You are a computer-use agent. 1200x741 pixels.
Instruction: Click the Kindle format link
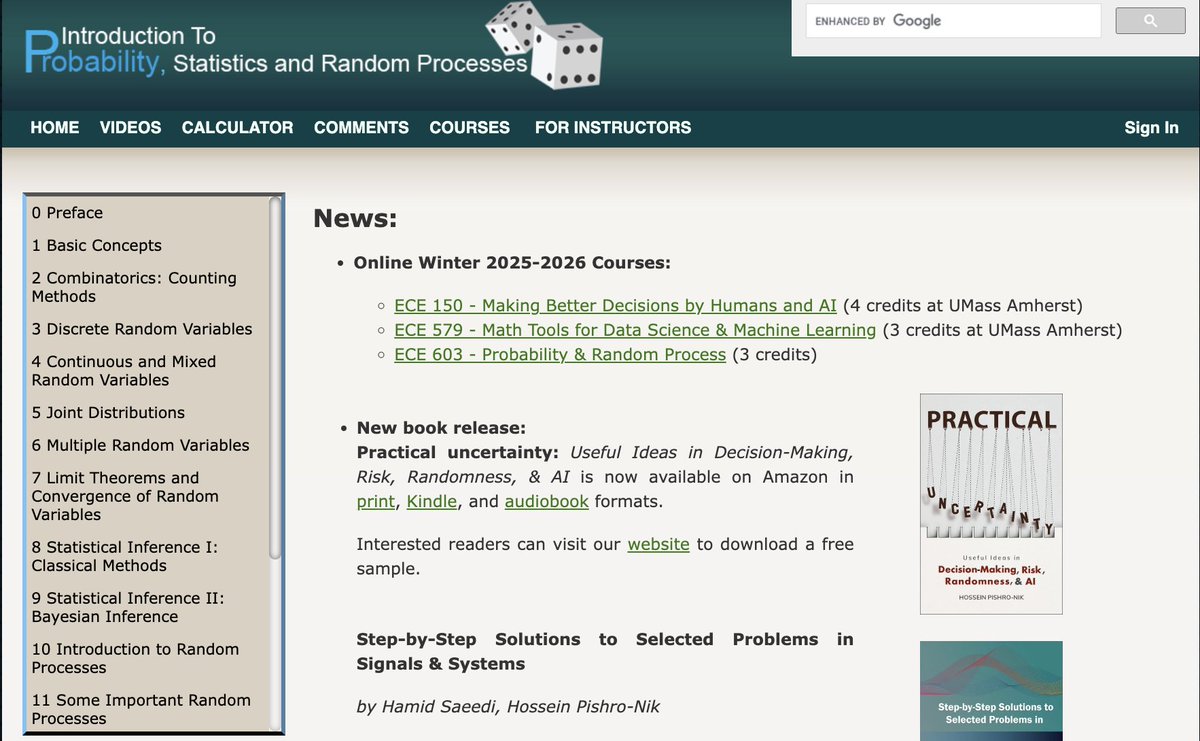pyautogui.click(x=432, y=502)
